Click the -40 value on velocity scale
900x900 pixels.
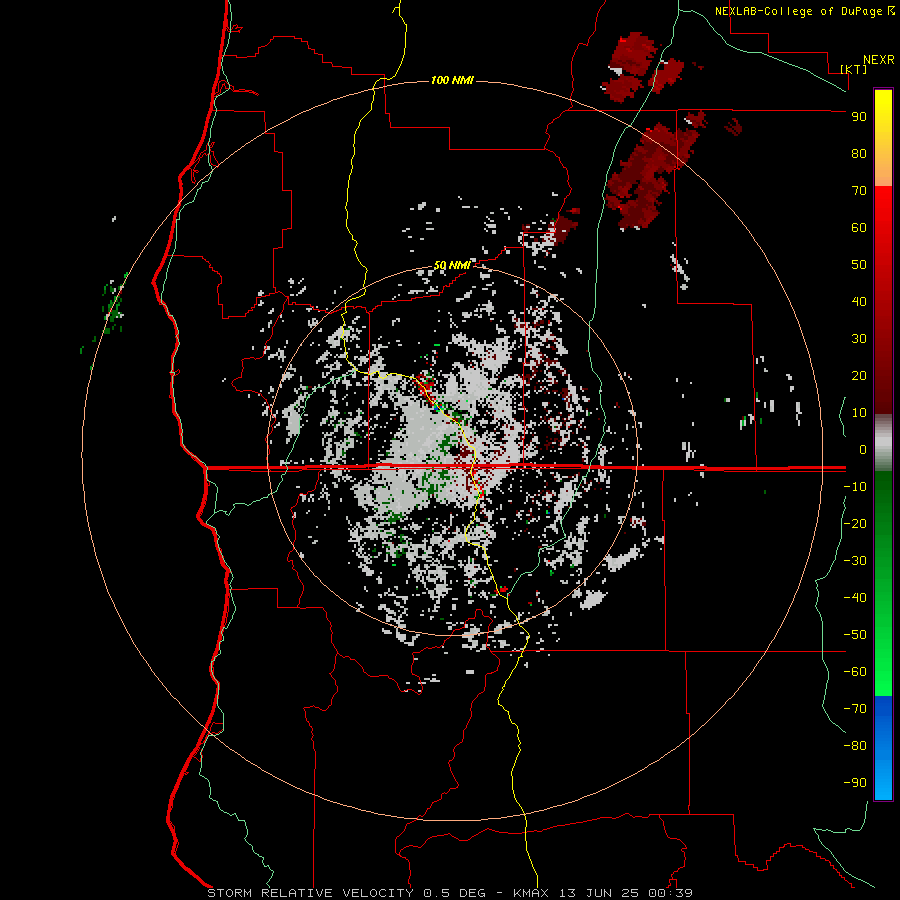(855, 598)
